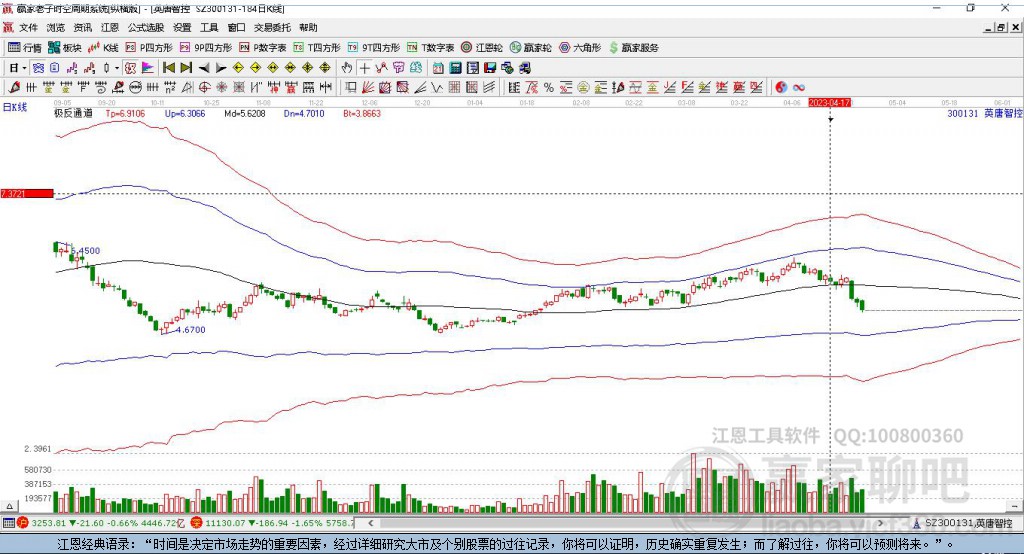
Task: Click the red-blue yin-yang icon
Action: point(781,87)
